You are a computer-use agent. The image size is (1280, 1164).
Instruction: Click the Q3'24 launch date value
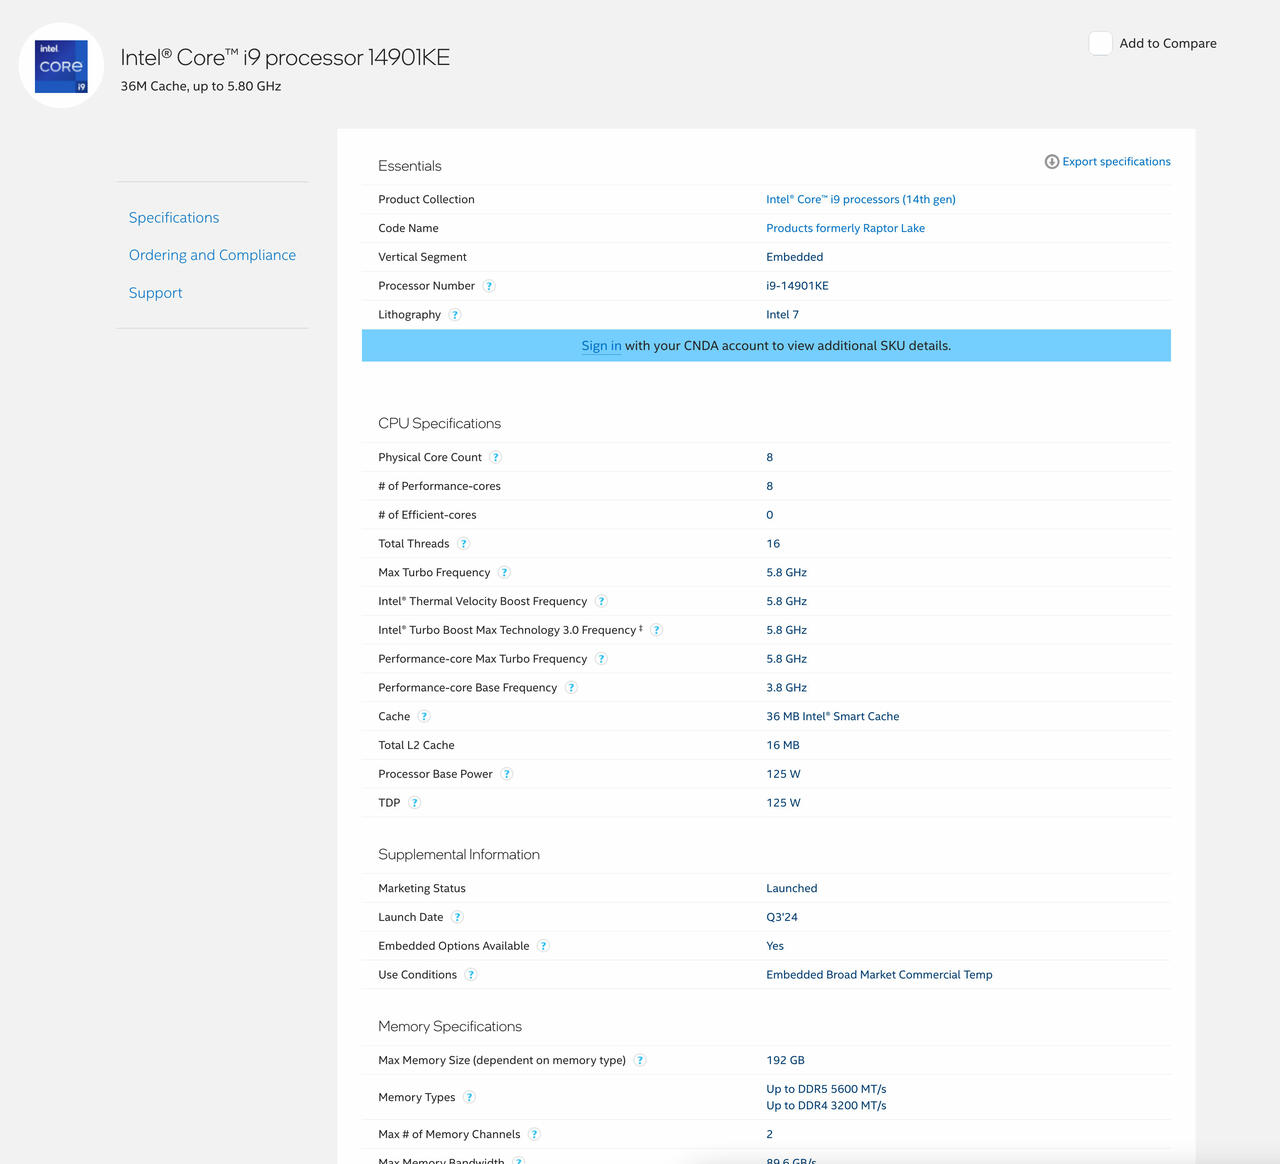tap(782, 918)
